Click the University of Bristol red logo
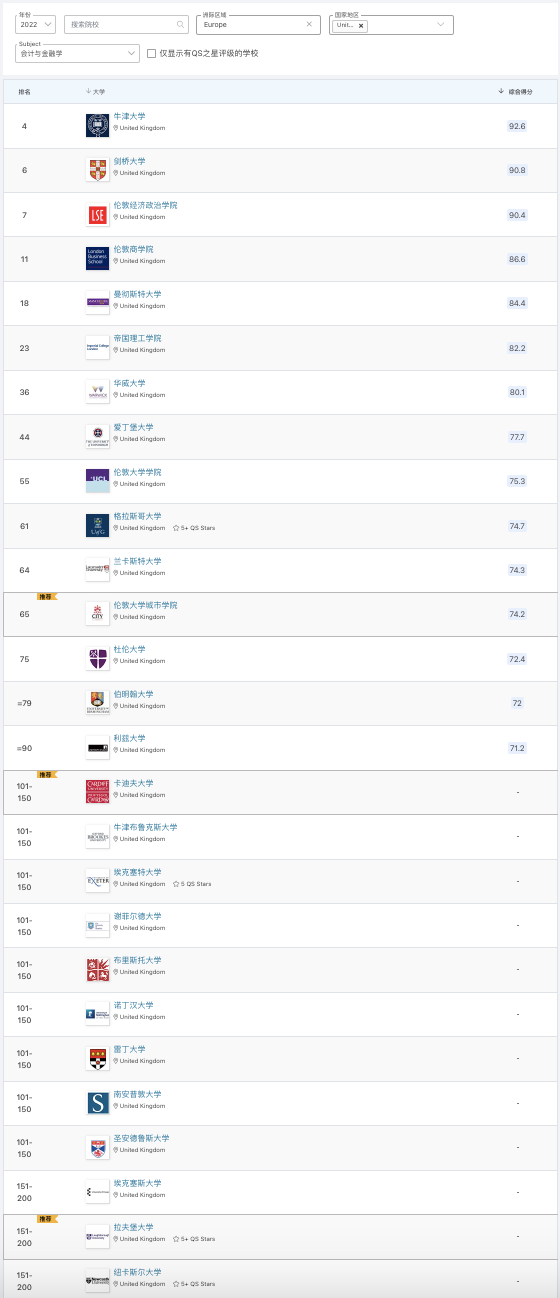Viewport: 560px width, 1298px height. (97, 969)
